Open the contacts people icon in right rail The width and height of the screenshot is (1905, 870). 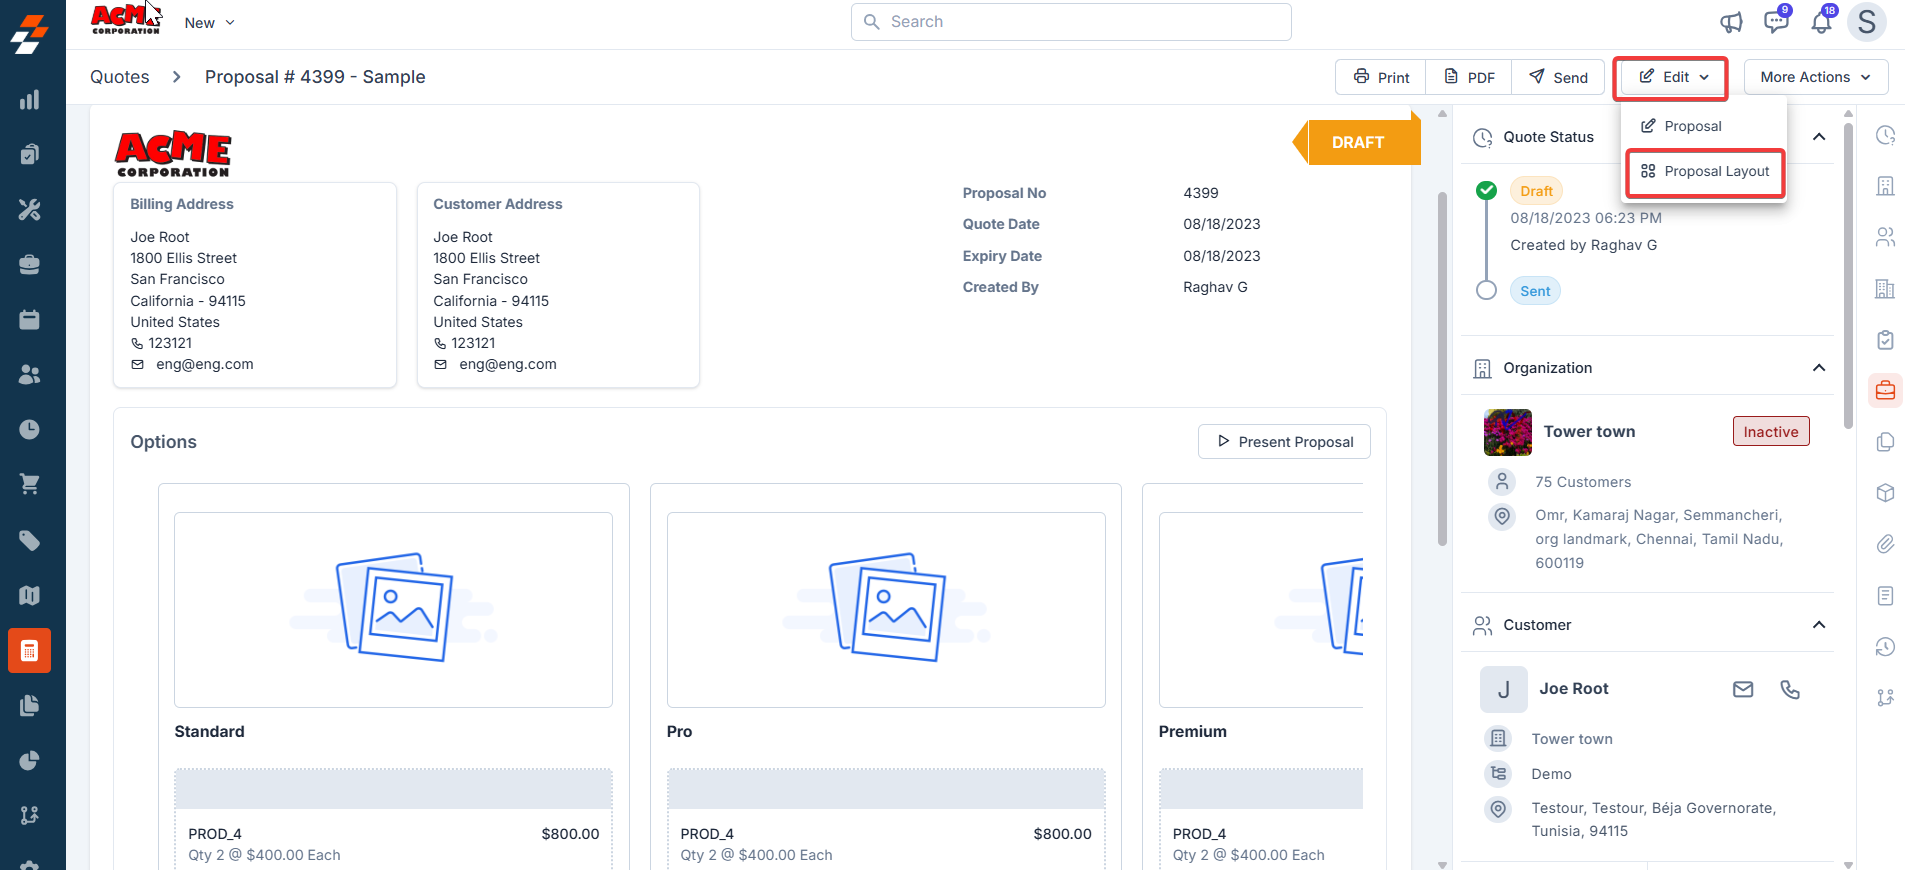(1885, 237)
